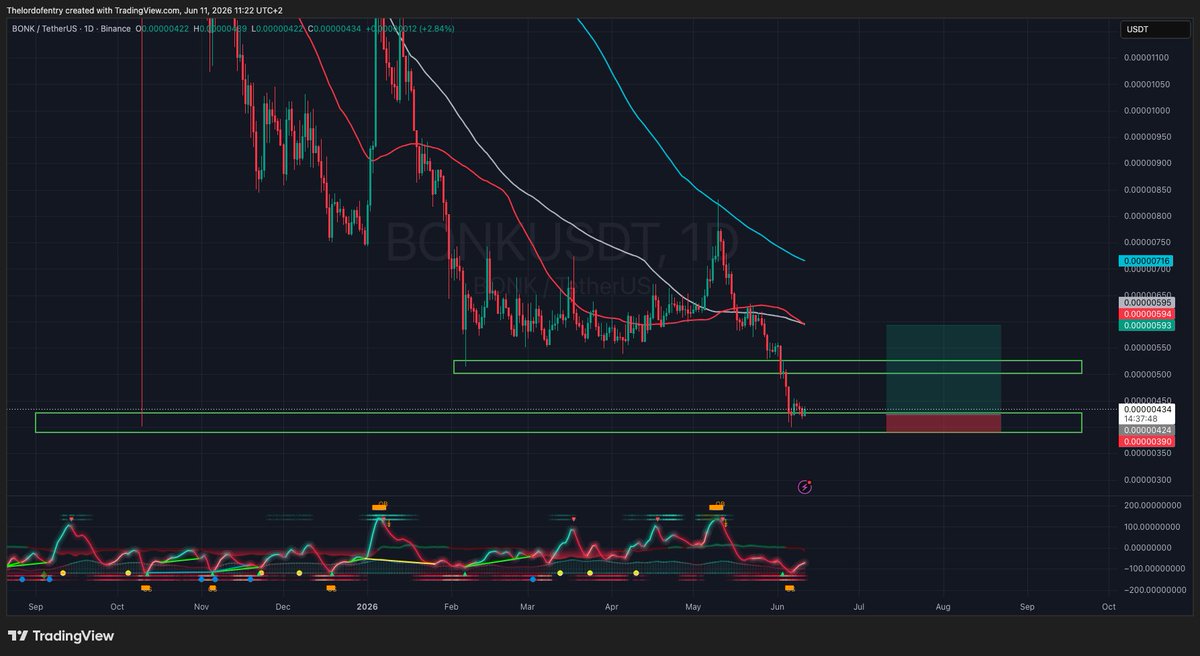Click the Mar label on time axis
Image resolution: width=1200 pixels, height=656 pixels.
pos(529,607)
